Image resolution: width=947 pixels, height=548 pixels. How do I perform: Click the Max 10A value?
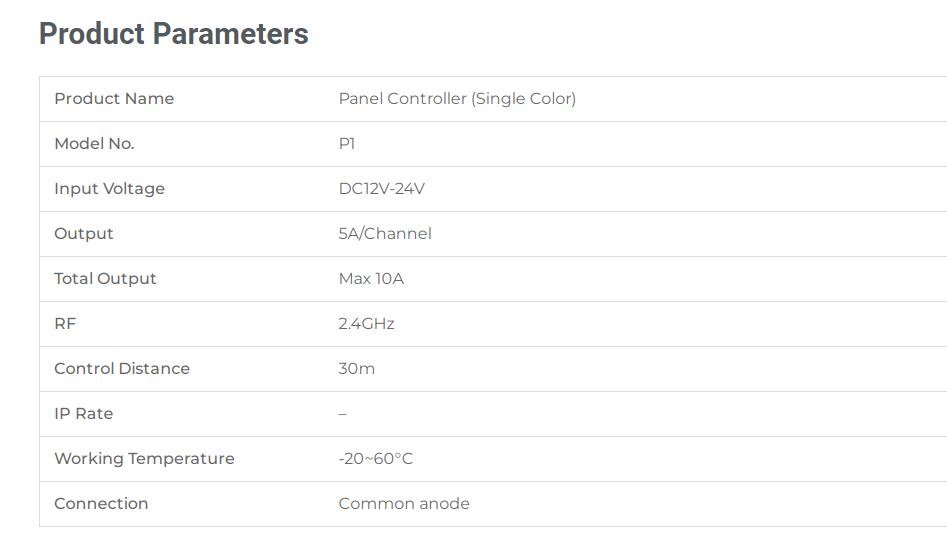(x=371, y=279)
